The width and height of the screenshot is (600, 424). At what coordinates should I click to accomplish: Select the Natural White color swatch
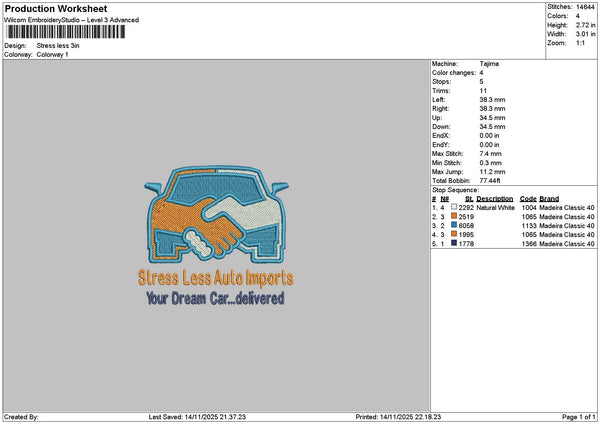(455, 208)
